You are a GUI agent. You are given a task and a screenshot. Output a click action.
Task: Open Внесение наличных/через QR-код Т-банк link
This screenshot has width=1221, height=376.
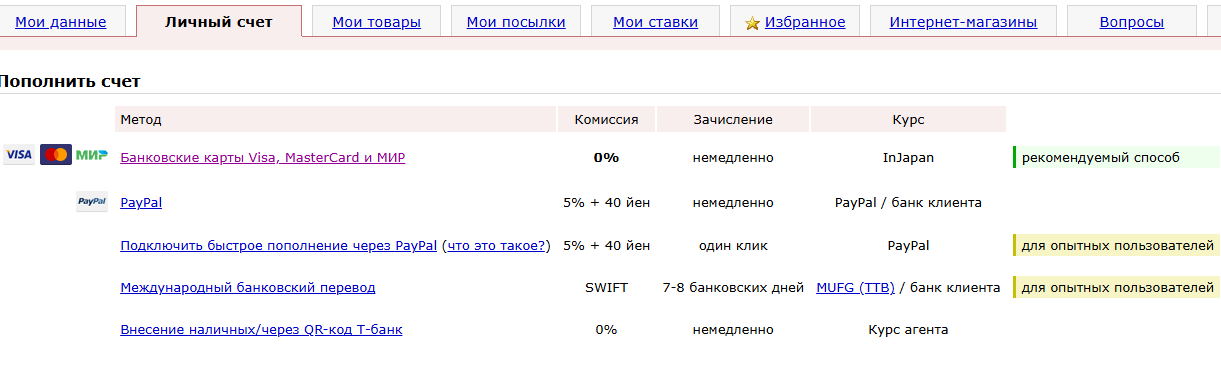point(261,330)
